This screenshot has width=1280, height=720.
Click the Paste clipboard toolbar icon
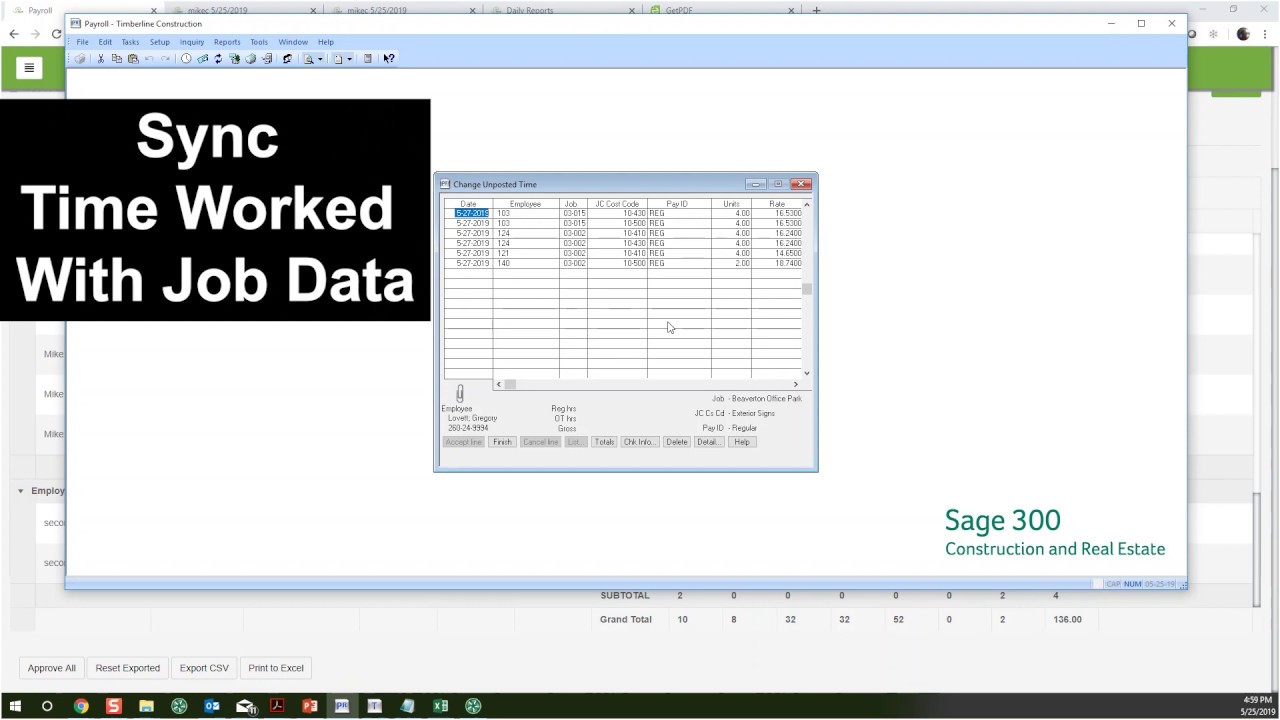[x=132, y=59]
